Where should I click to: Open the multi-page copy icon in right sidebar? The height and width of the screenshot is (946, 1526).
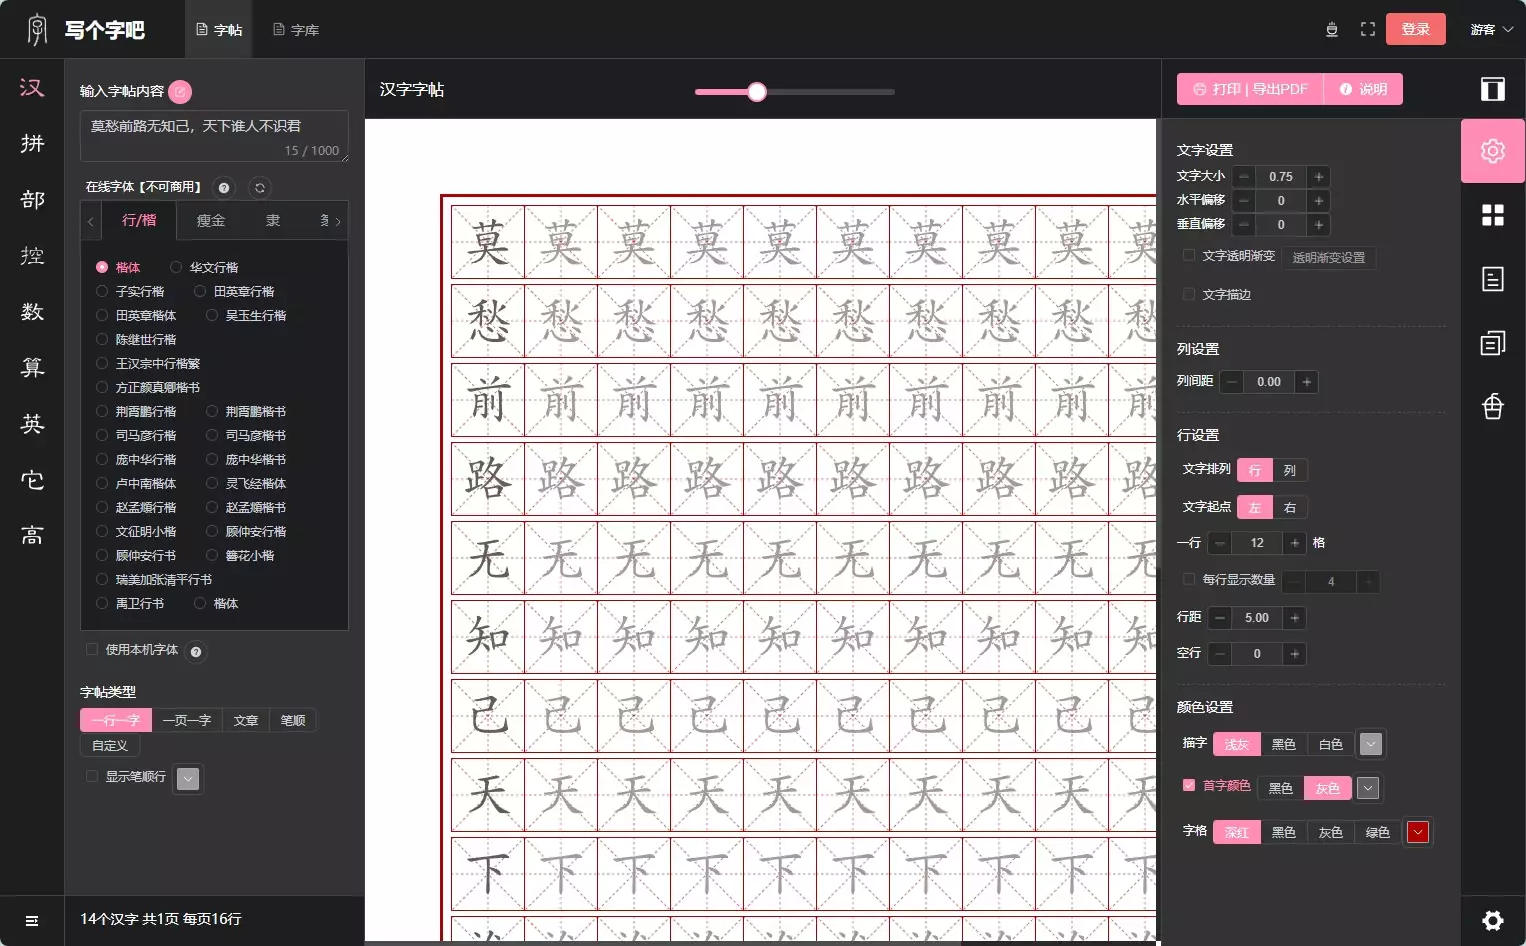click(x=1493, y=343)
